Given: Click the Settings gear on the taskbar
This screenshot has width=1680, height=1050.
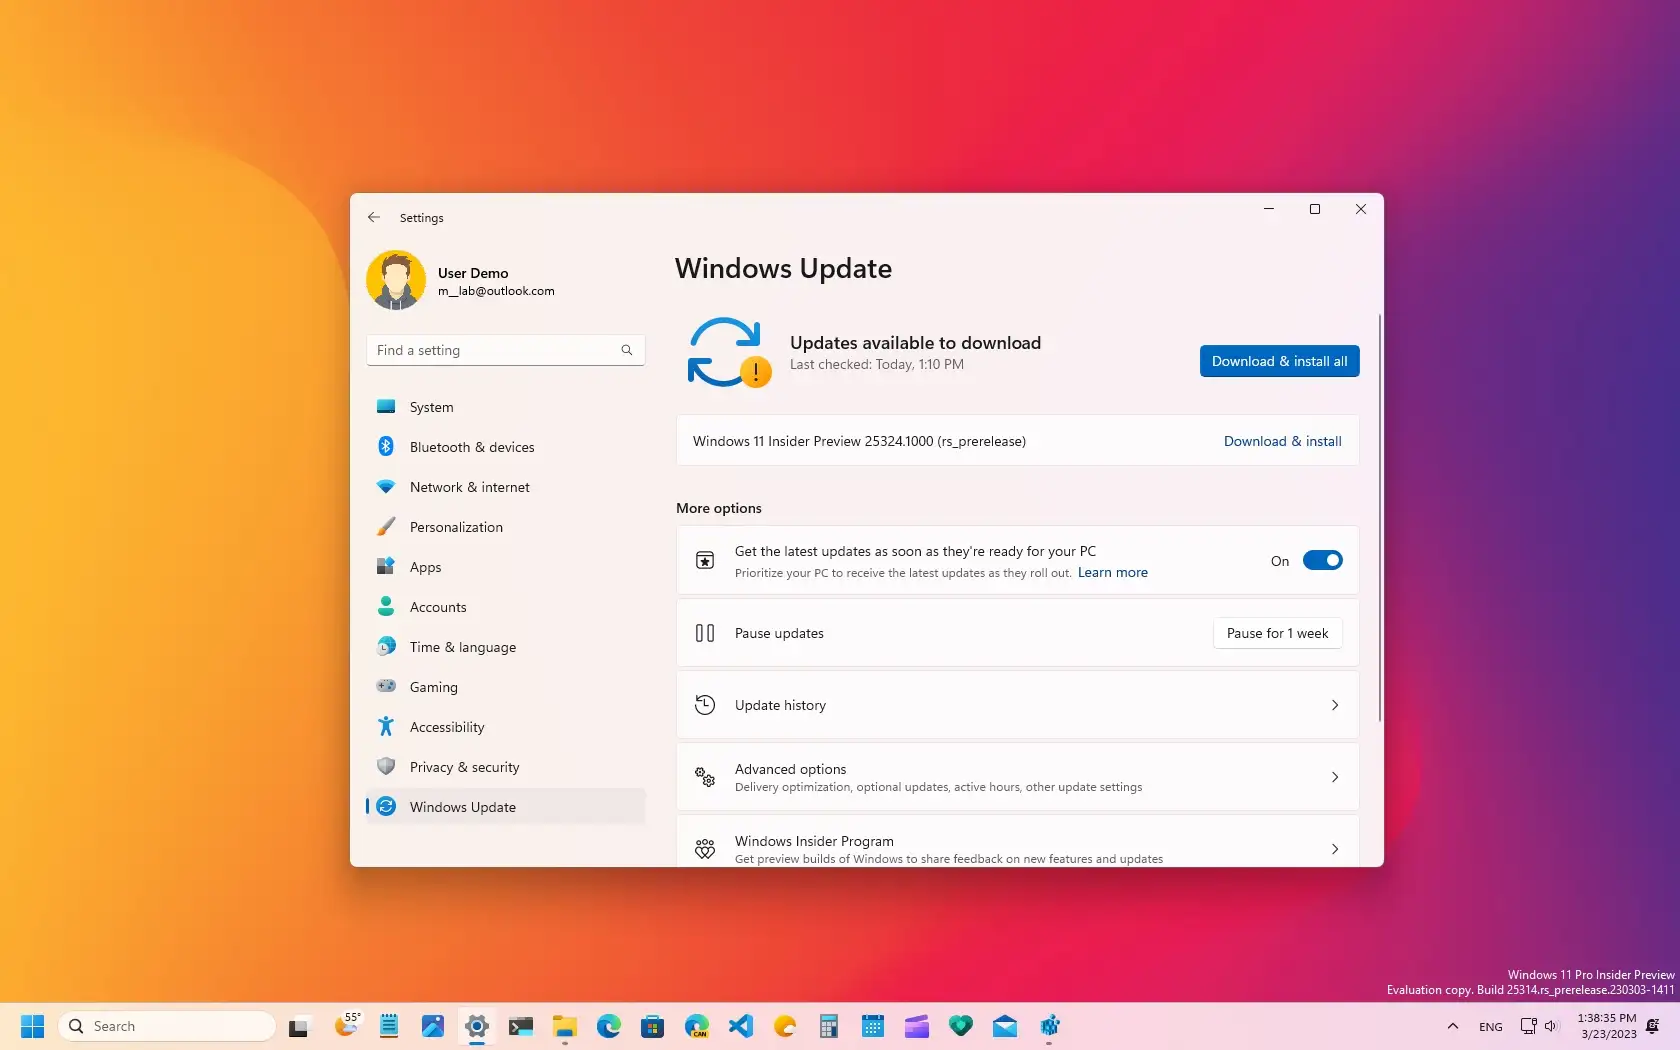Looking at the screenshot, I should click(477, 1026).
